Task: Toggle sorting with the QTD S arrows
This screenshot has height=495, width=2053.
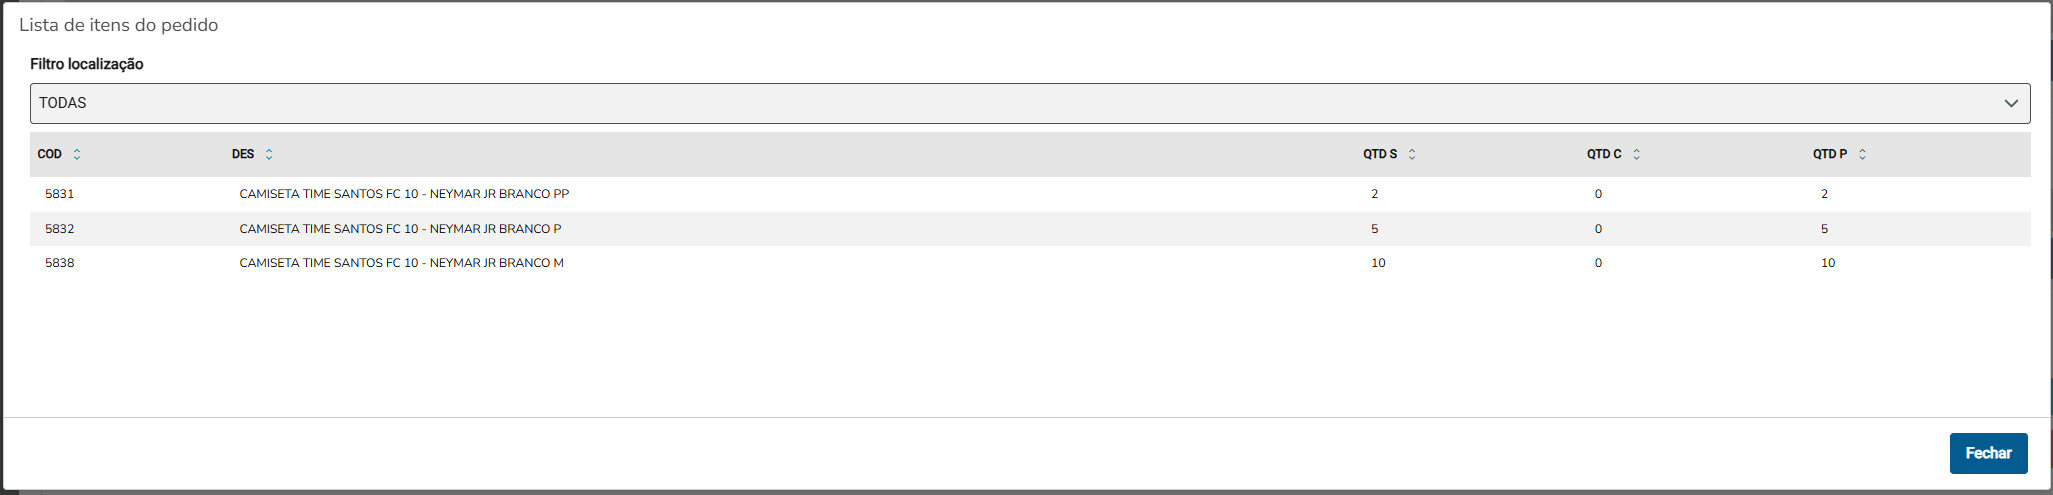Action: click(1412, 154)
